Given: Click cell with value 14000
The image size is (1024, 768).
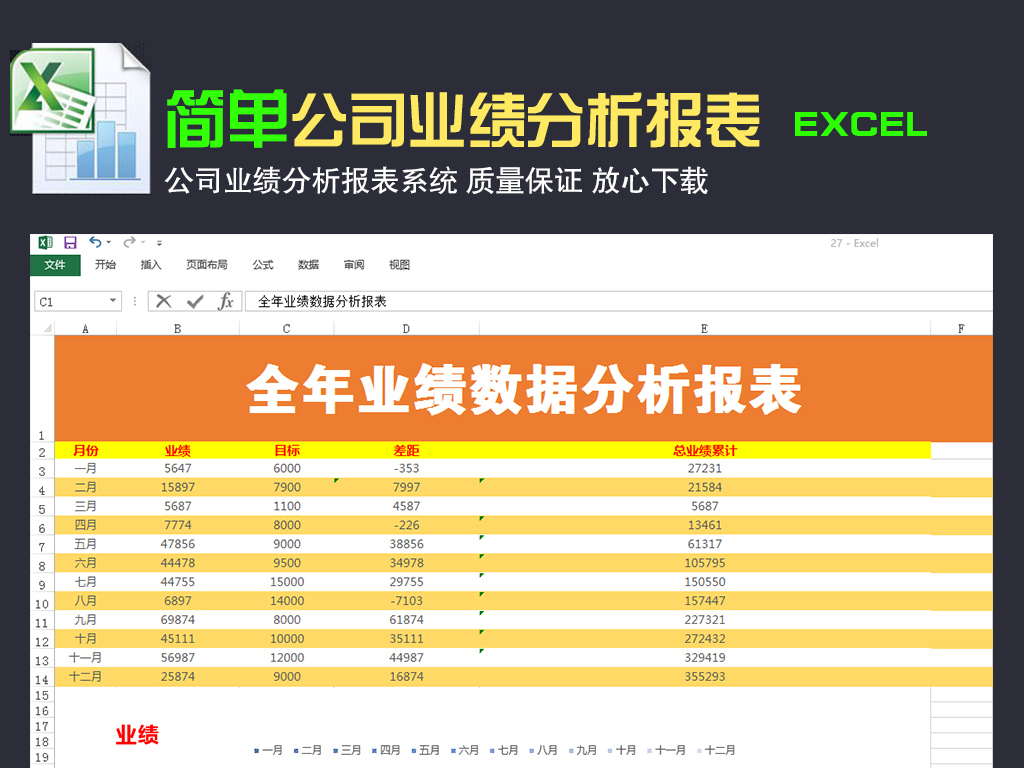Looking at the screenshot, I should [287, 601].
